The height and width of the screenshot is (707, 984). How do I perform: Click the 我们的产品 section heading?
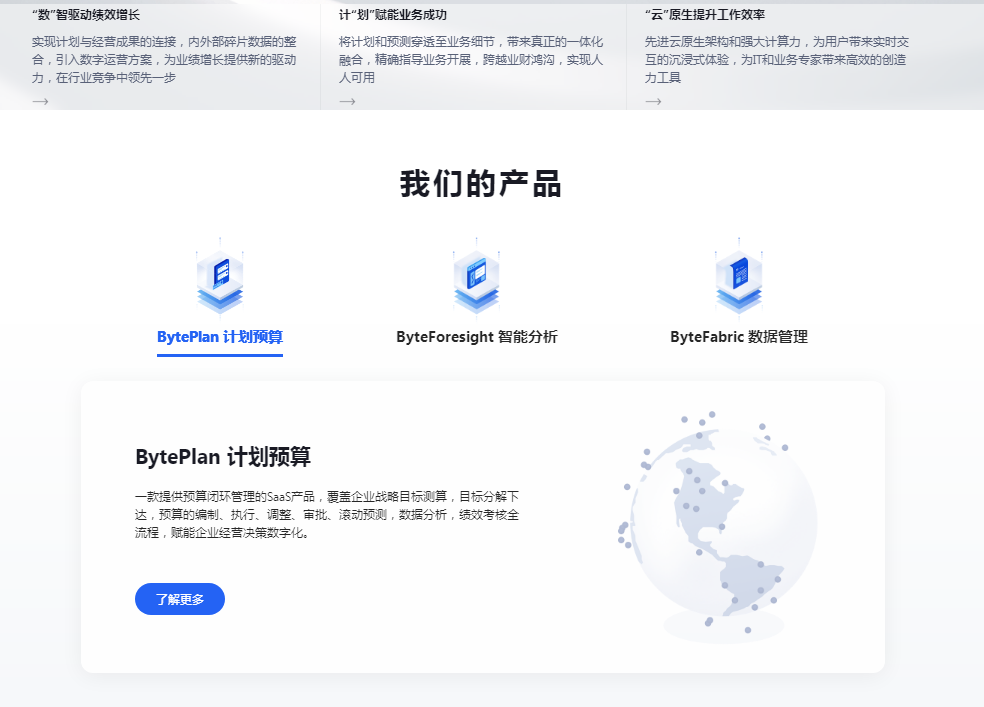pyautogui.click(x=480, y=184)
